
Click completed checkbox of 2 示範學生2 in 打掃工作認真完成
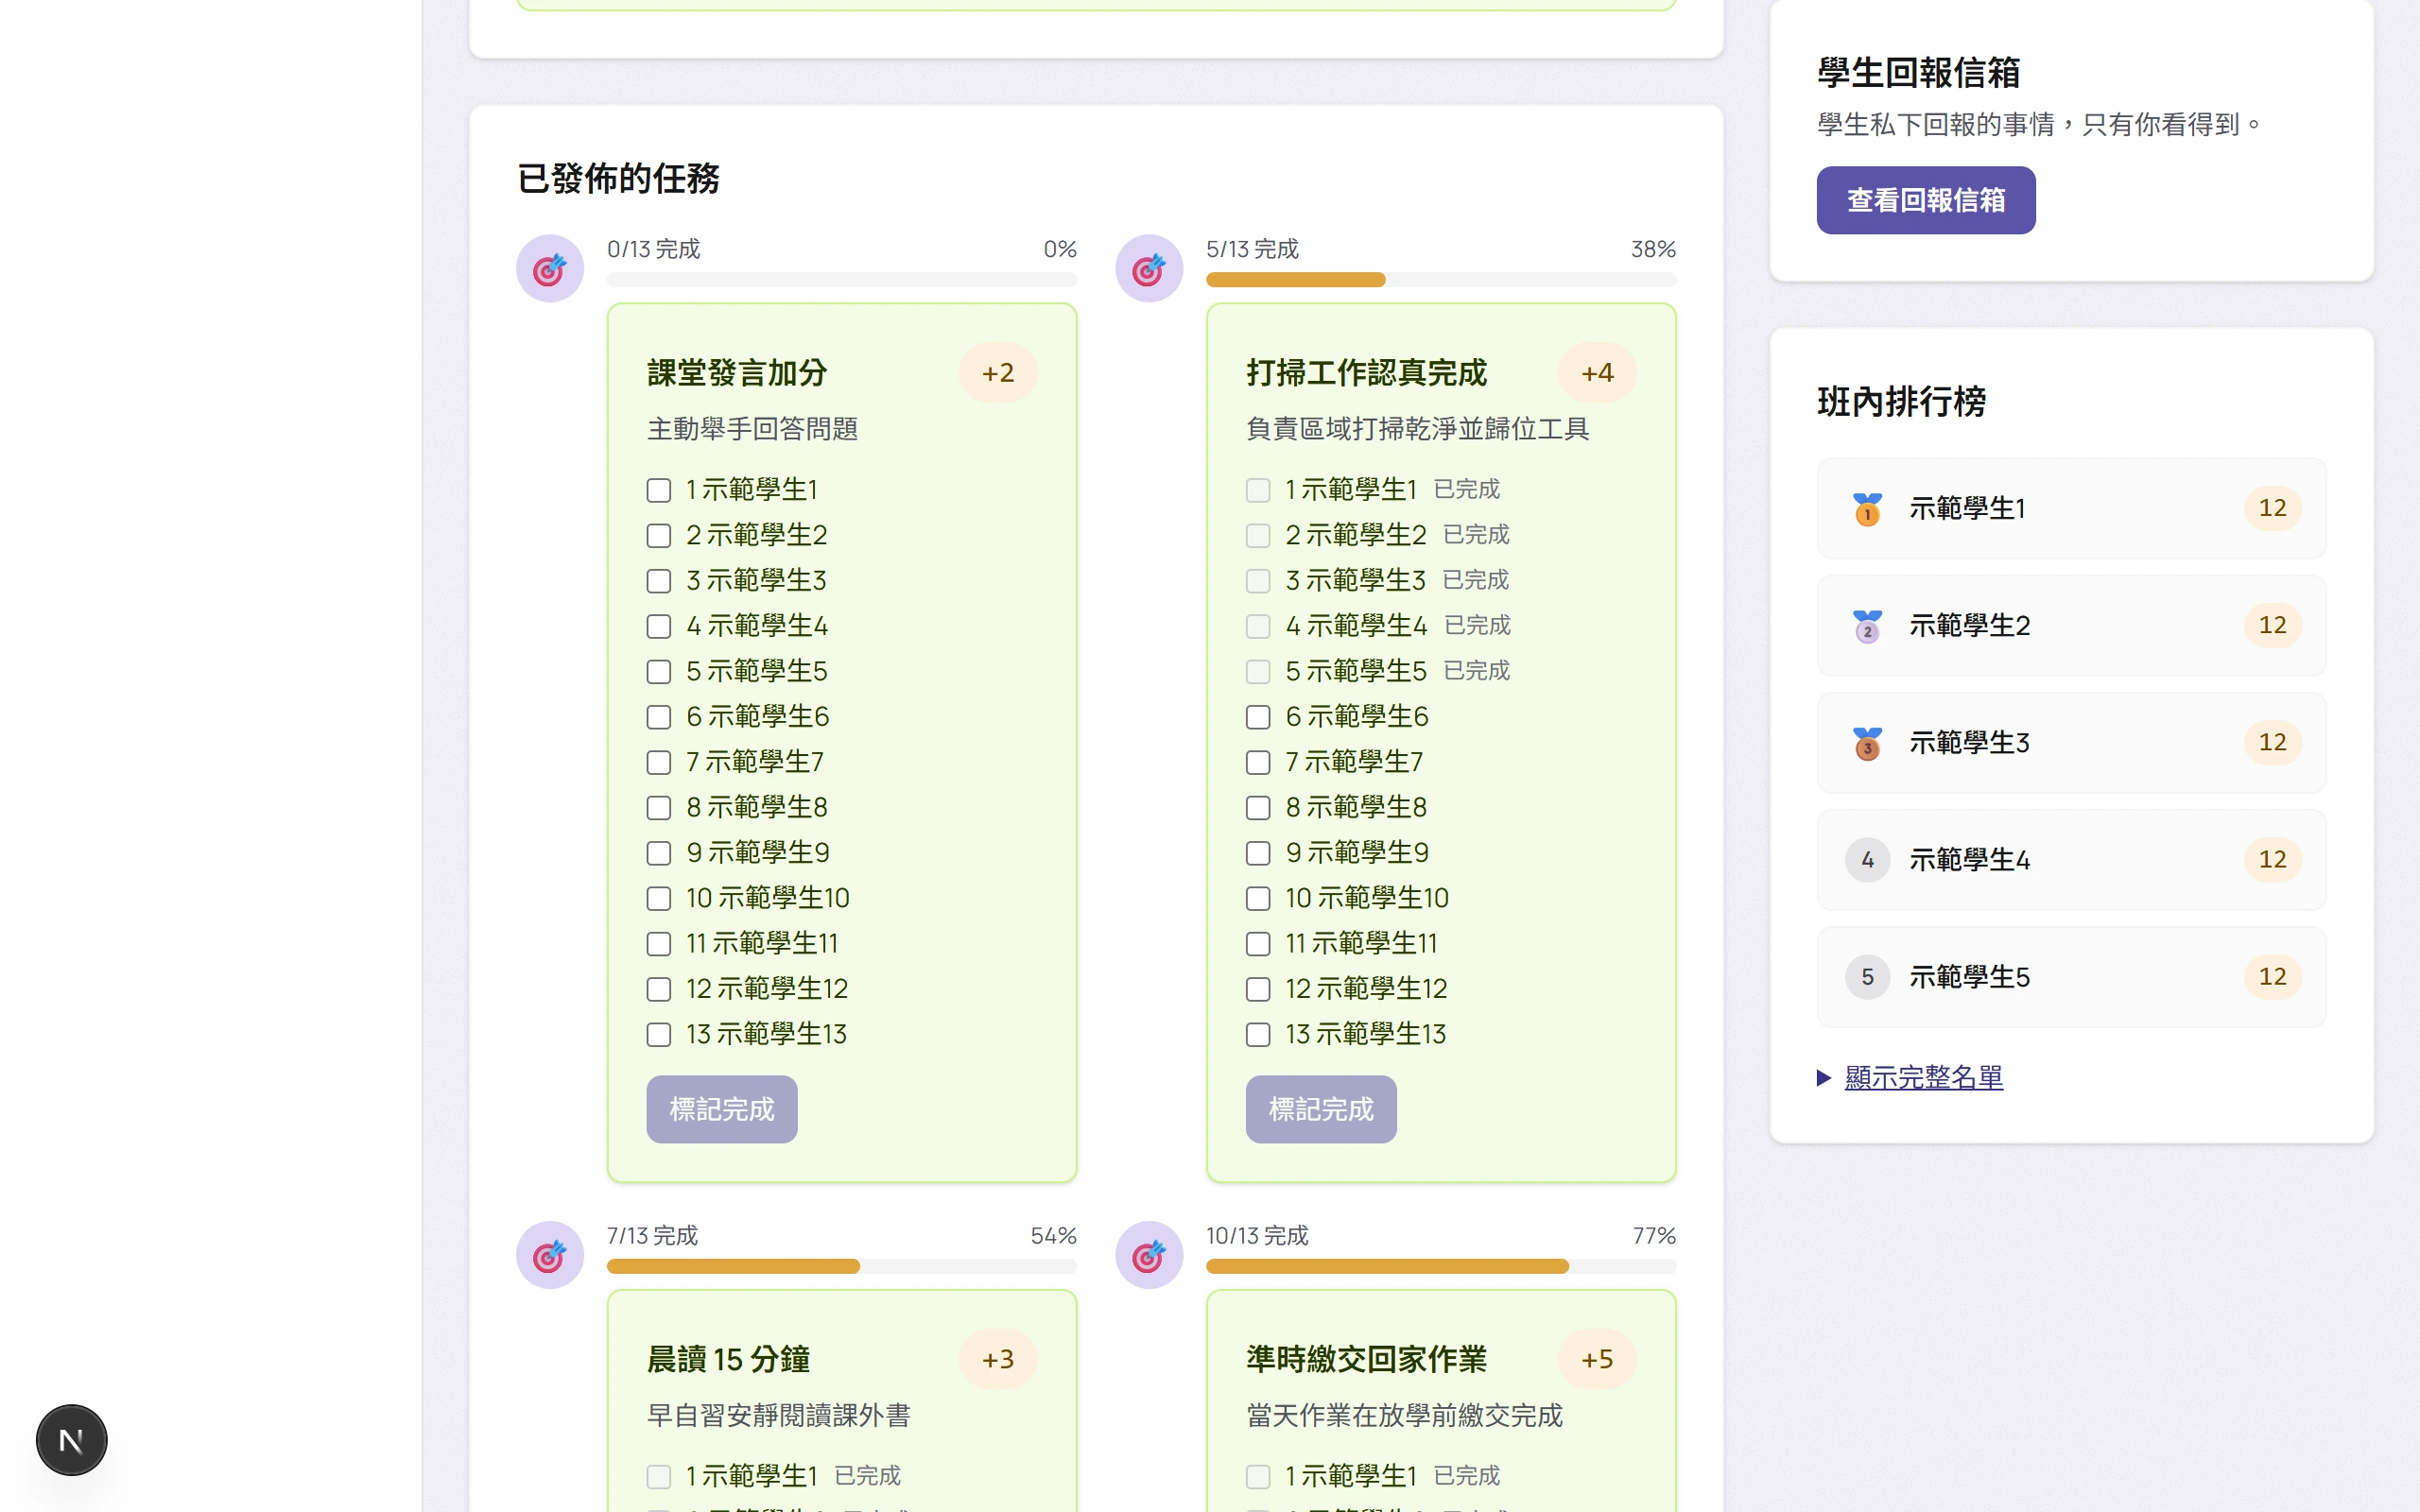[1258, 536]
